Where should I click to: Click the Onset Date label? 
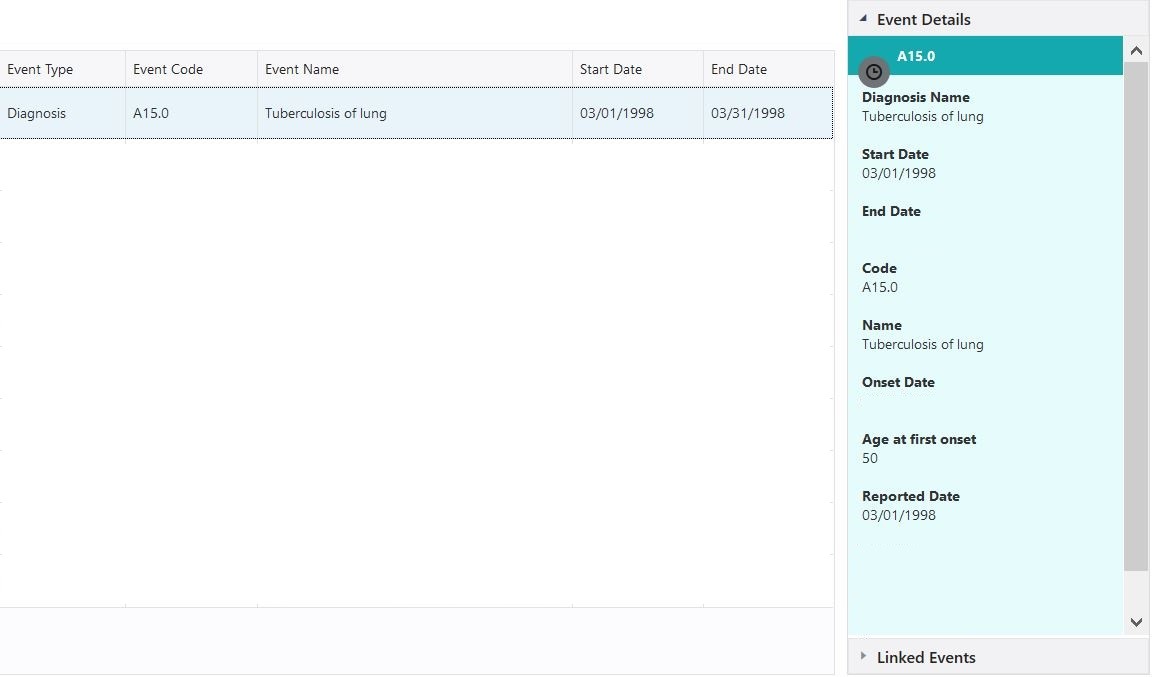click(x=898, y=382)
